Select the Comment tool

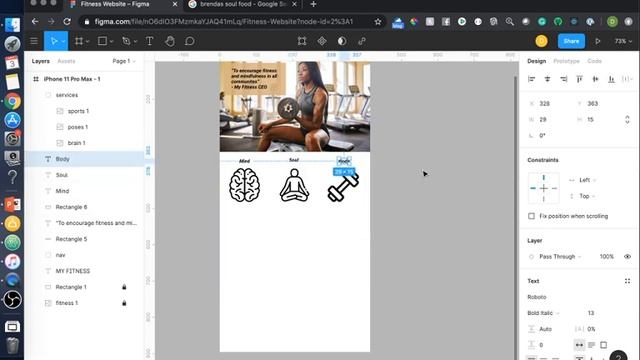point(190,41)
